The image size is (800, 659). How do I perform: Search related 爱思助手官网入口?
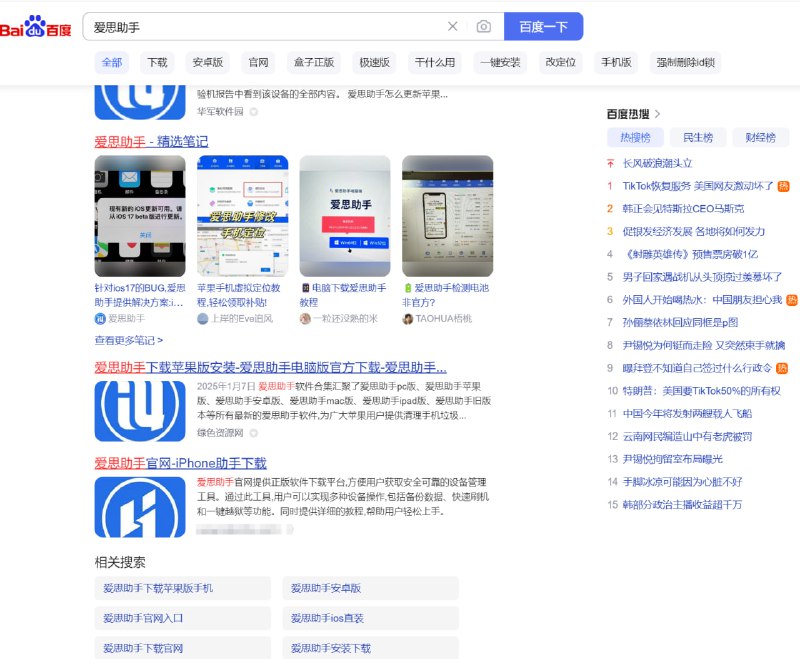(x=183, y=618)
